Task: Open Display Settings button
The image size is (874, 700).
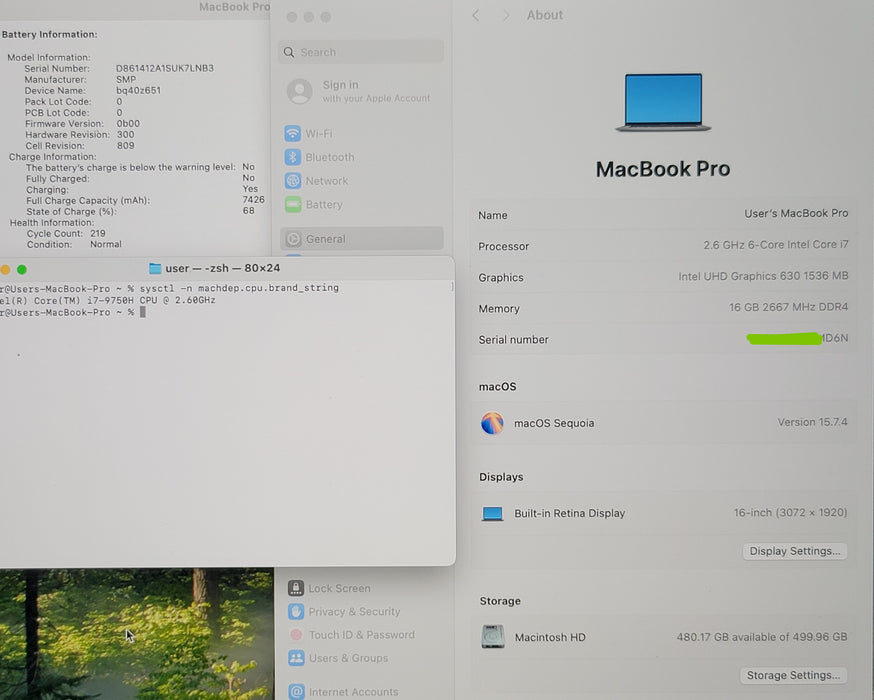Action: [795, 551]
